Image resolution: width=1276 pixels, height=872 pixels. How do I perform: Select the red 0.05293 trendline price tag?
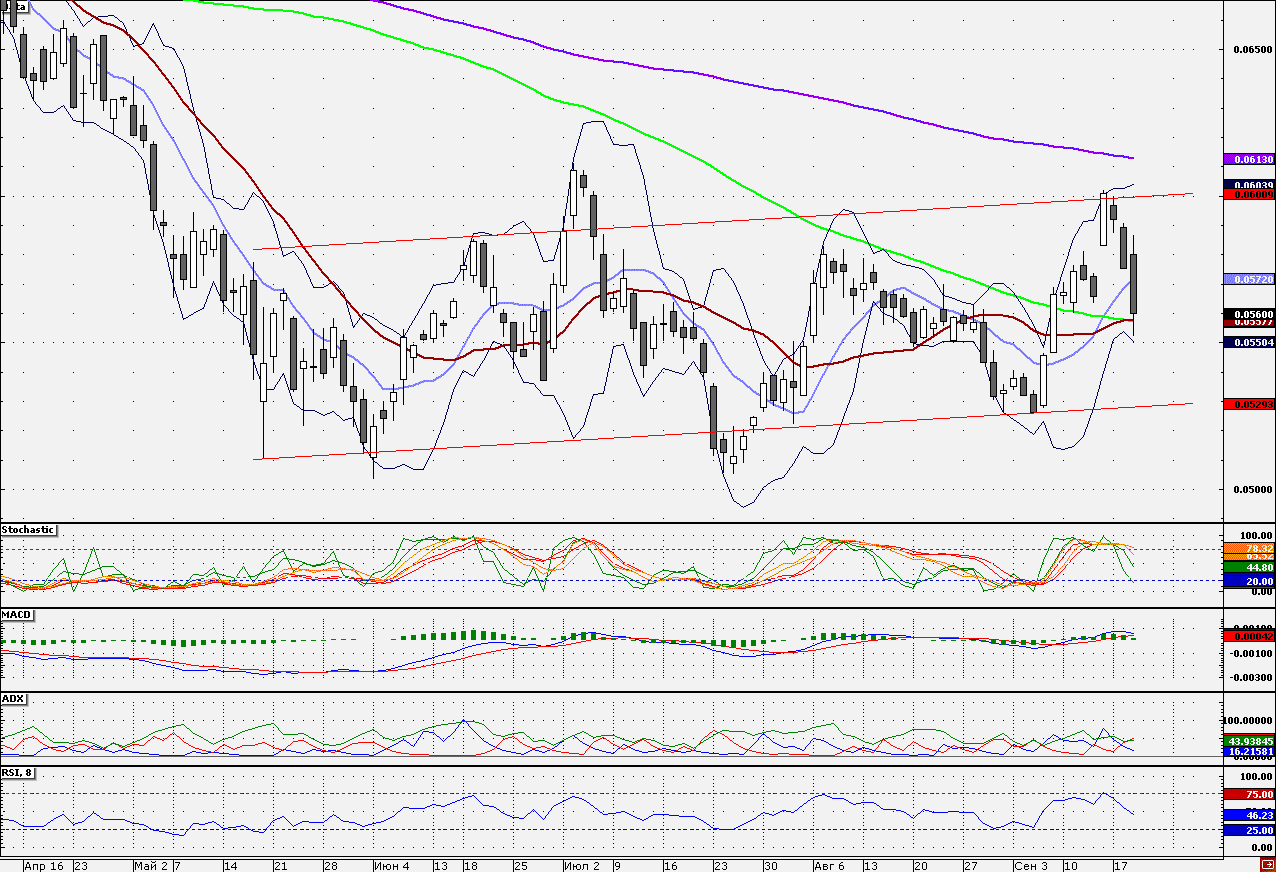(x=1248, y=404)
